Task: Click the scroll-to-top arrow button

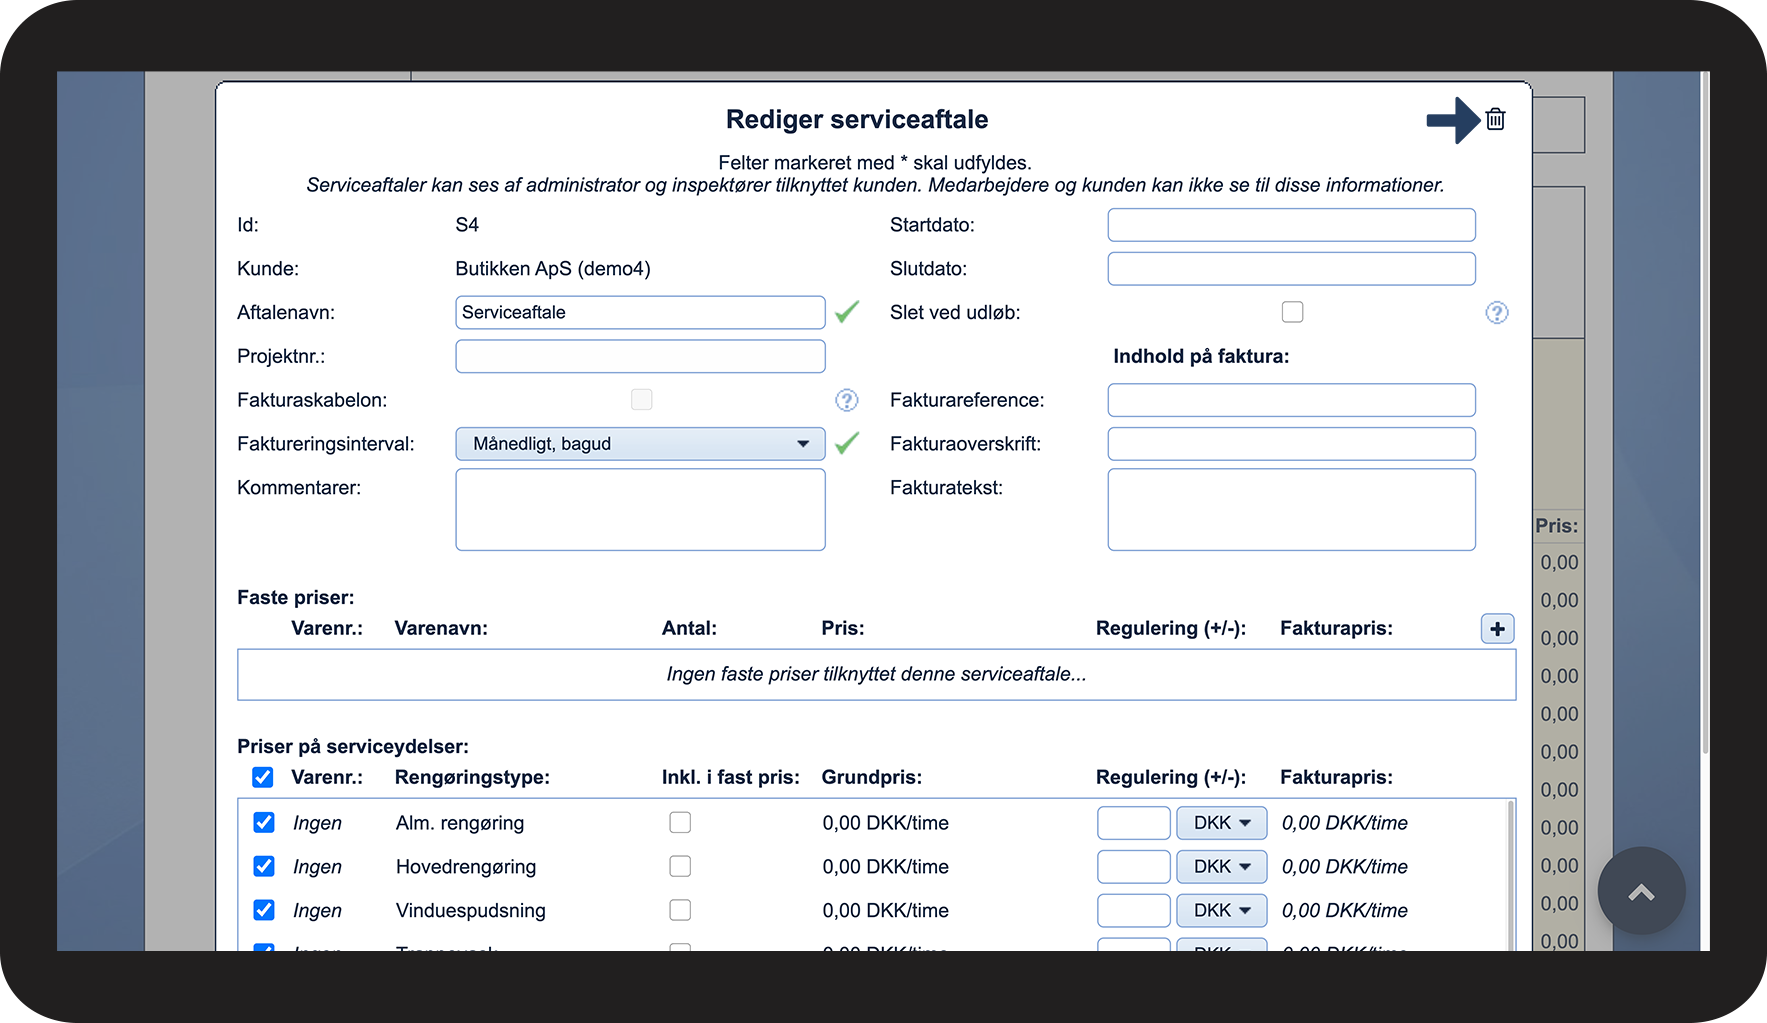Action: (x=1641, y=891)
